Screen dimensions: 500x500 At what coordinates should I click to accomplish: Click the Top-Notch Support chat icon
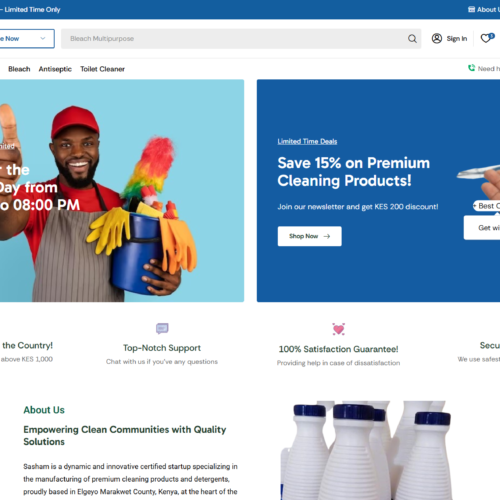(162, 328)
